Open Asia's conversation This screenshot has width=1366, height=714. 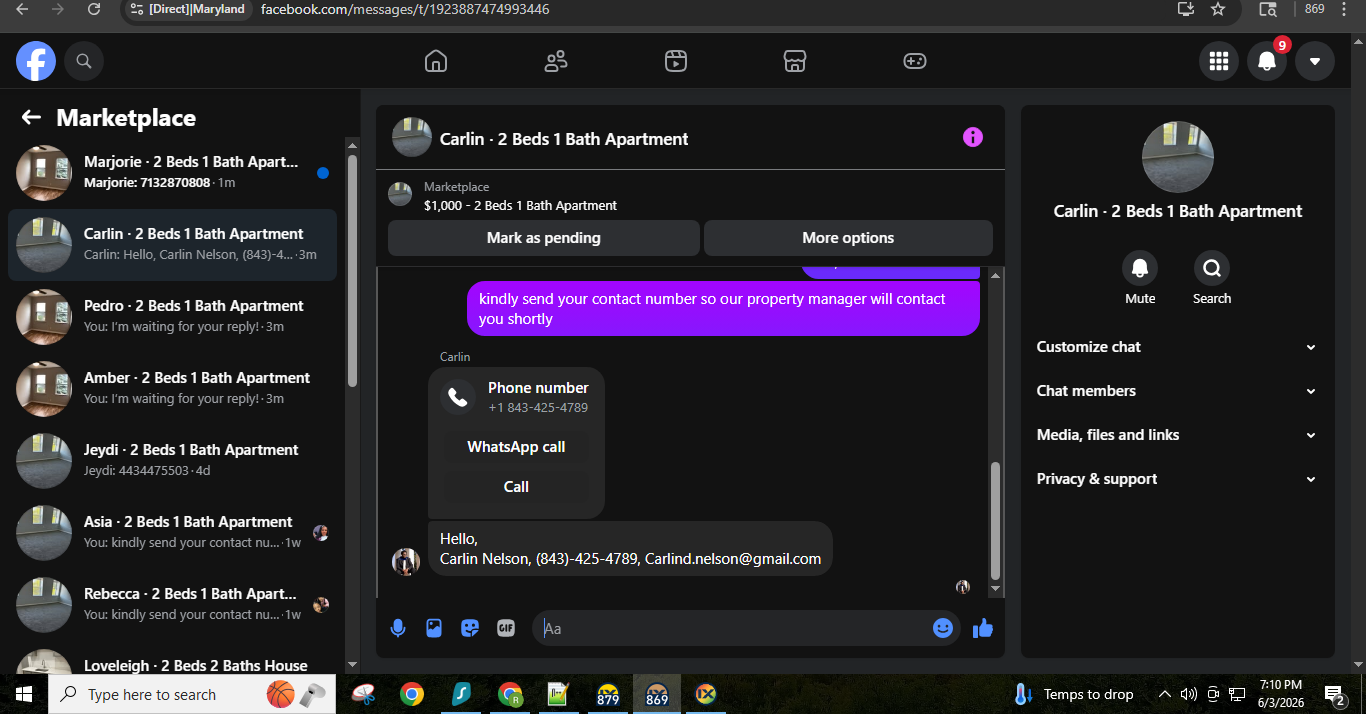click(172, 533)
